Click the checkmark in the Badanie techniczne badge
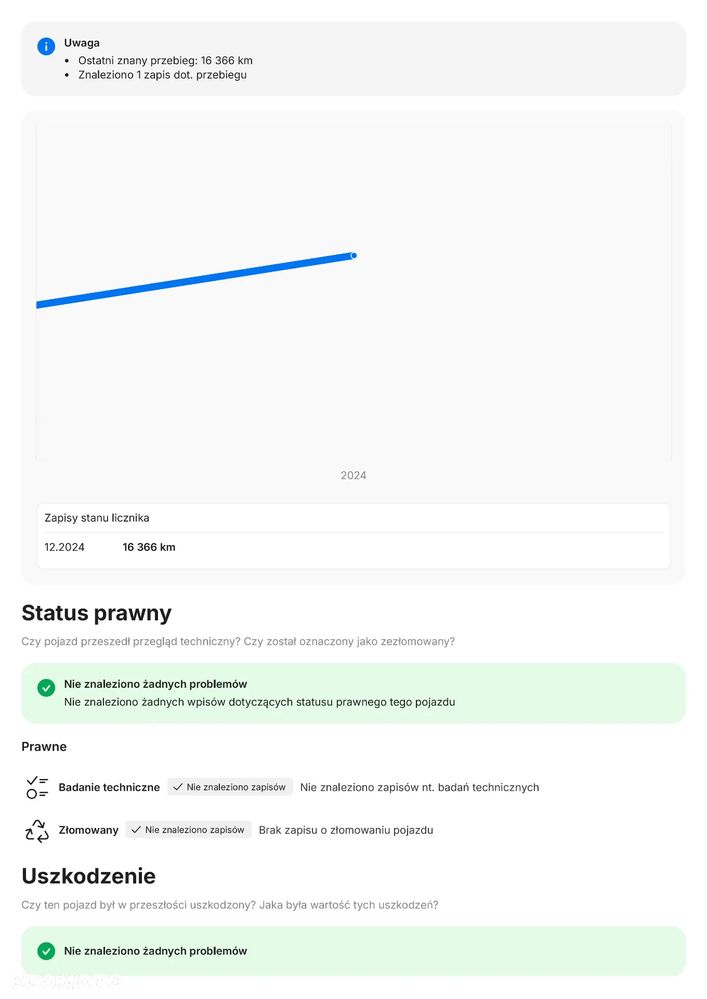 click(178, 787)
